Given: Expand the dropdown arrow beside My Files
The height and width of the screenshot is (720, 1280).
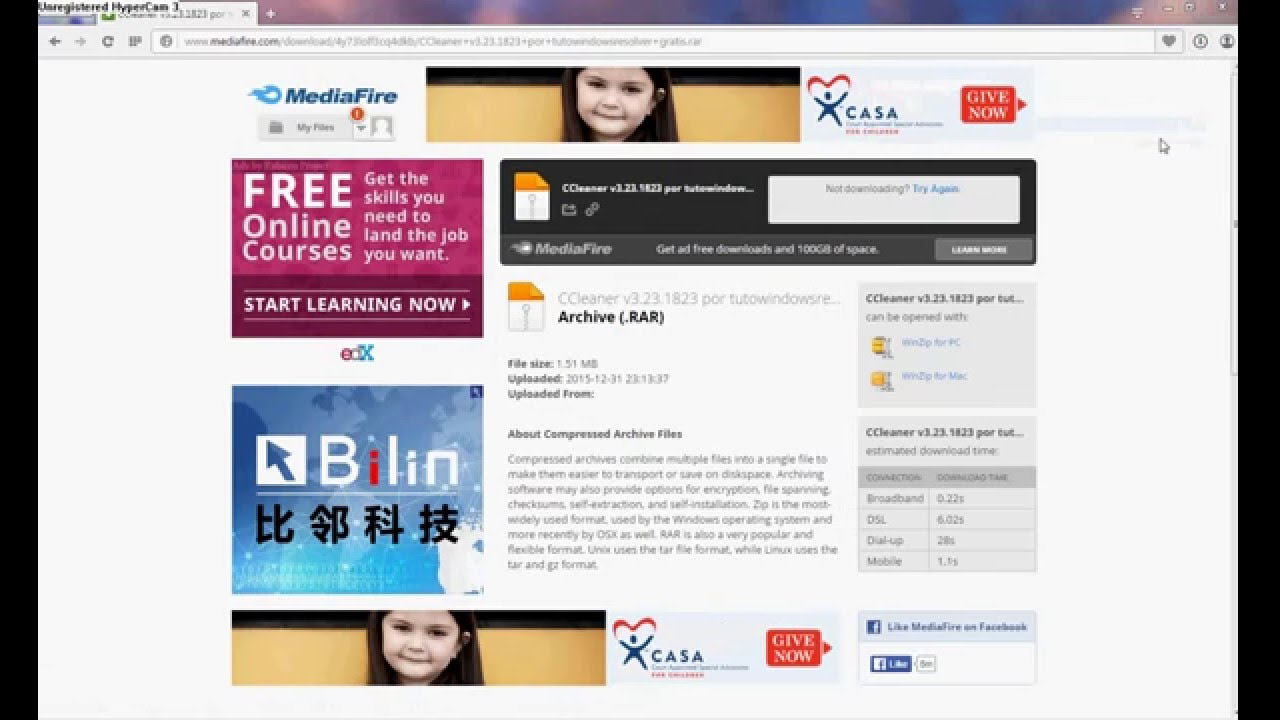Looking at the screenshot, I should click(360, 128).
